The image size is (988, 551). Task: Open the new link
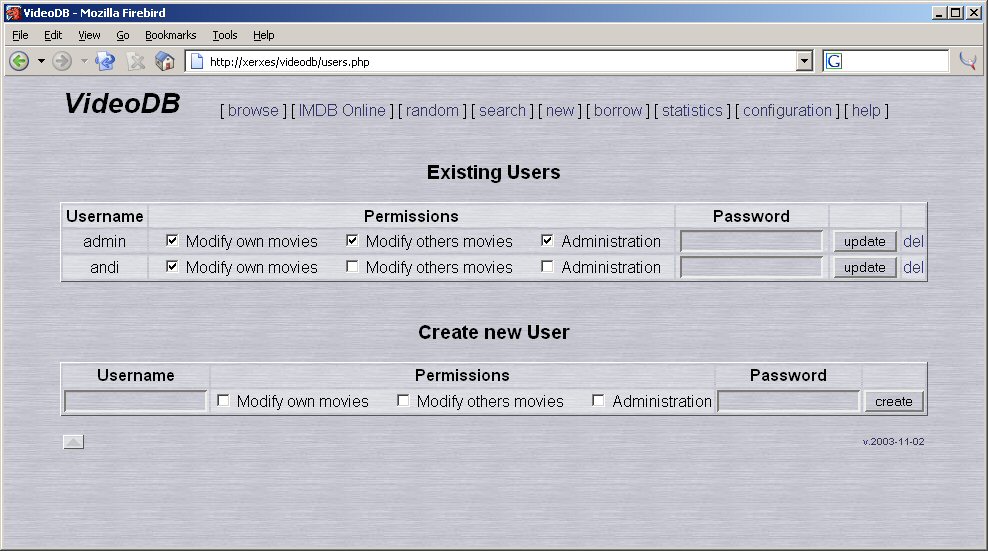coord(560,110)
